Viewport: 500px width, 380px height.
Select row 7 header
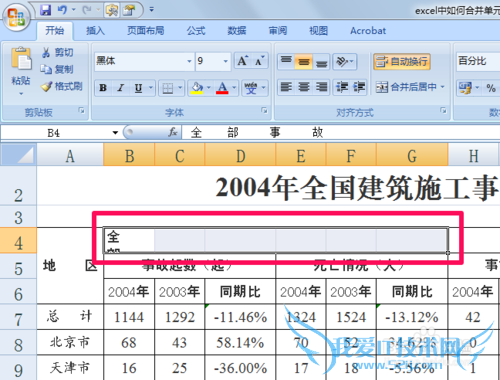pos(18,317)
